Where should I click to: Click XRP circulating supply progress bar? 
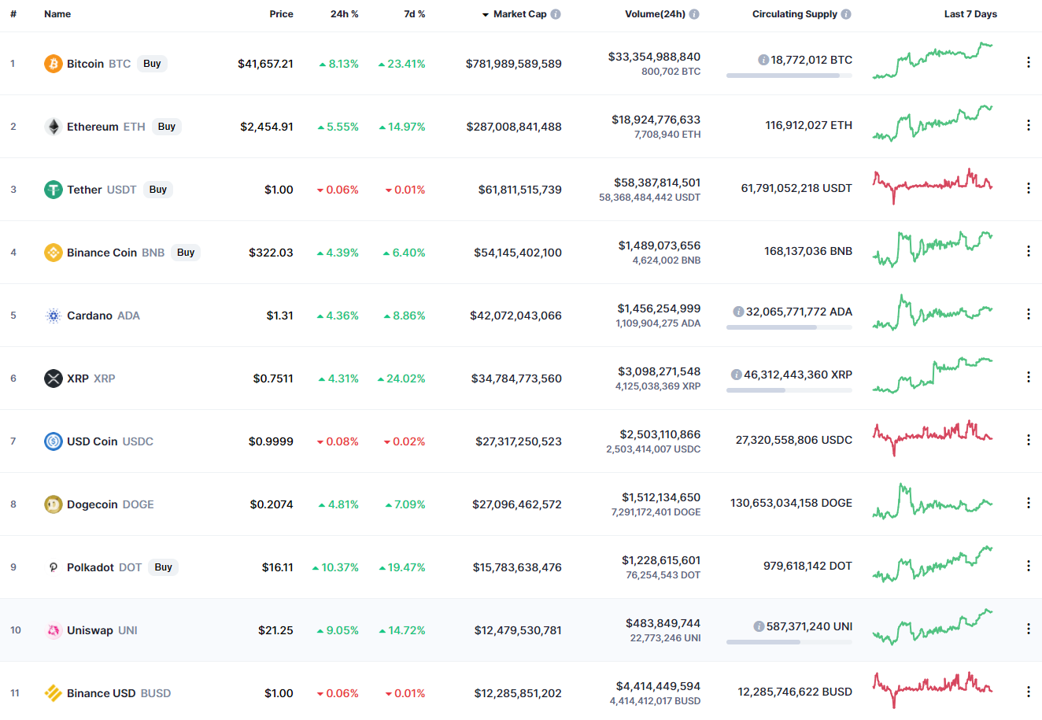pyautogui.click(x=789, y=390)
